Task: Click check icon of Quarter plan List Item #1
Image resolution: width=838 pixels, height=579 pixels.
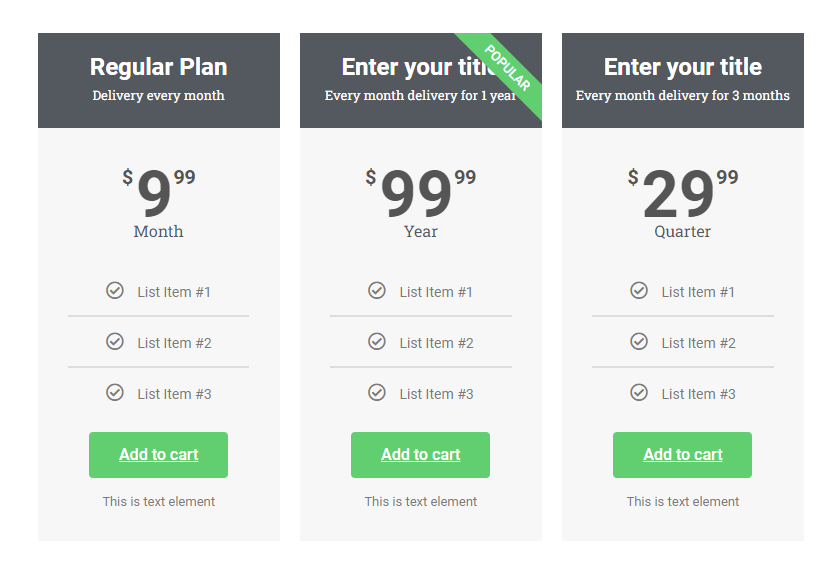Action: 639,290
